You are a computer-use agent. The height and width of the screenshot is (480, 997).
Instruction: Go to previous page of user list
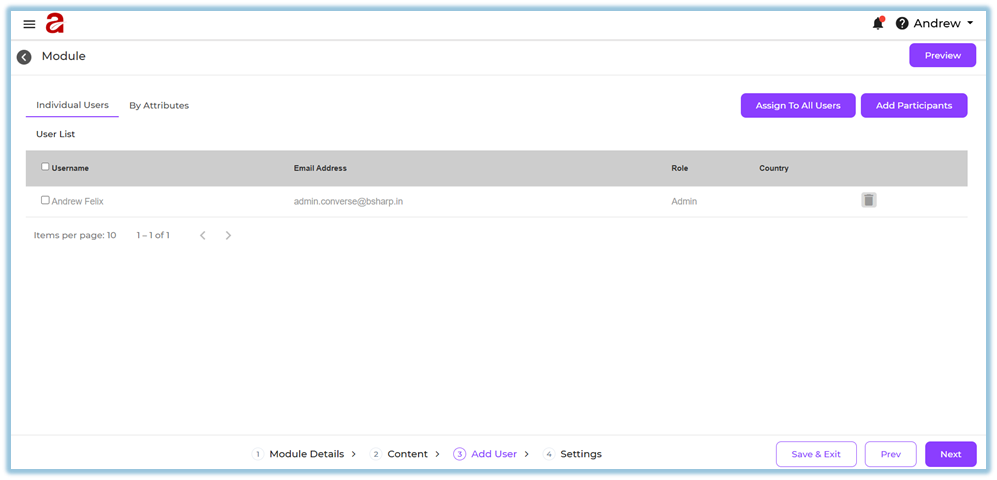(x=202, y=235)
